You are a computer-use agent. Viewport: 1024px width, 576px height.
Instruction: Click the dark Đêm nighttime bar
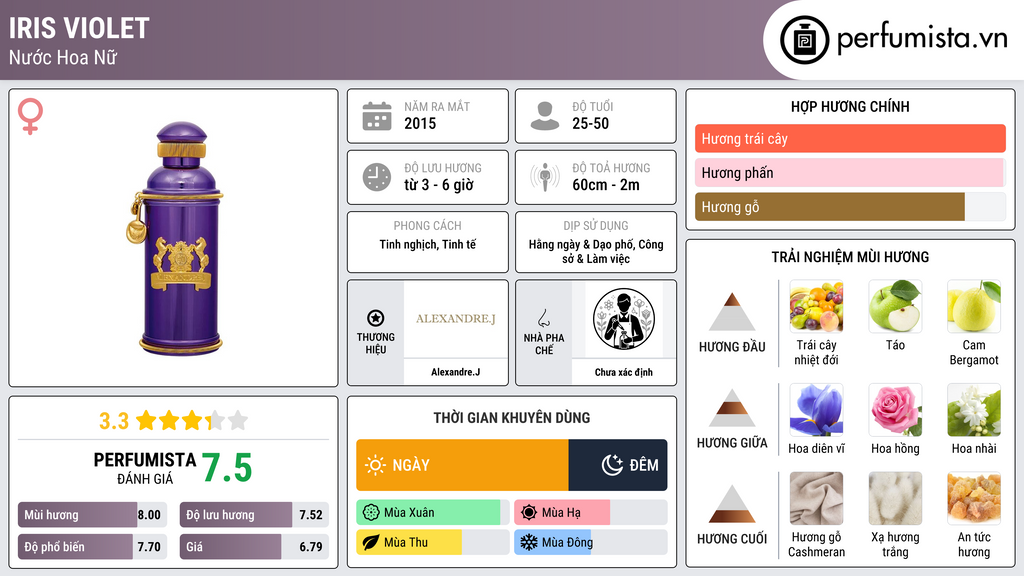click(618, 465)
